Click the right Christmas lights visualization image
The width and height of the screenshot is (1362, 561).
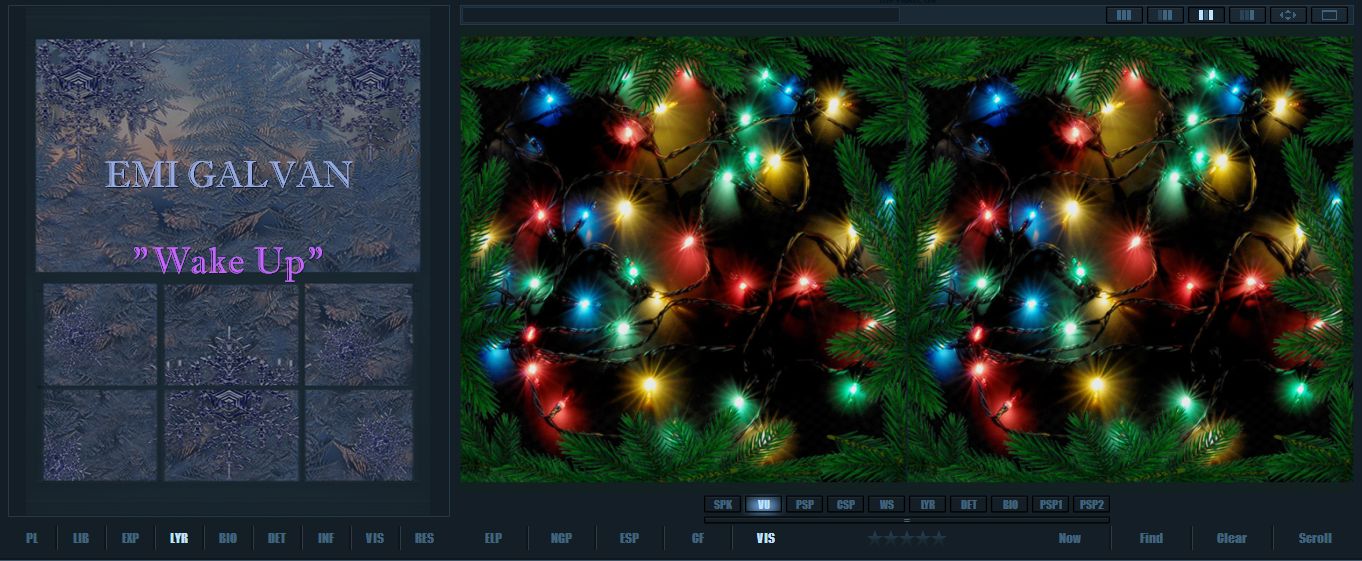pyautogui.click(x=1130, y=260)
